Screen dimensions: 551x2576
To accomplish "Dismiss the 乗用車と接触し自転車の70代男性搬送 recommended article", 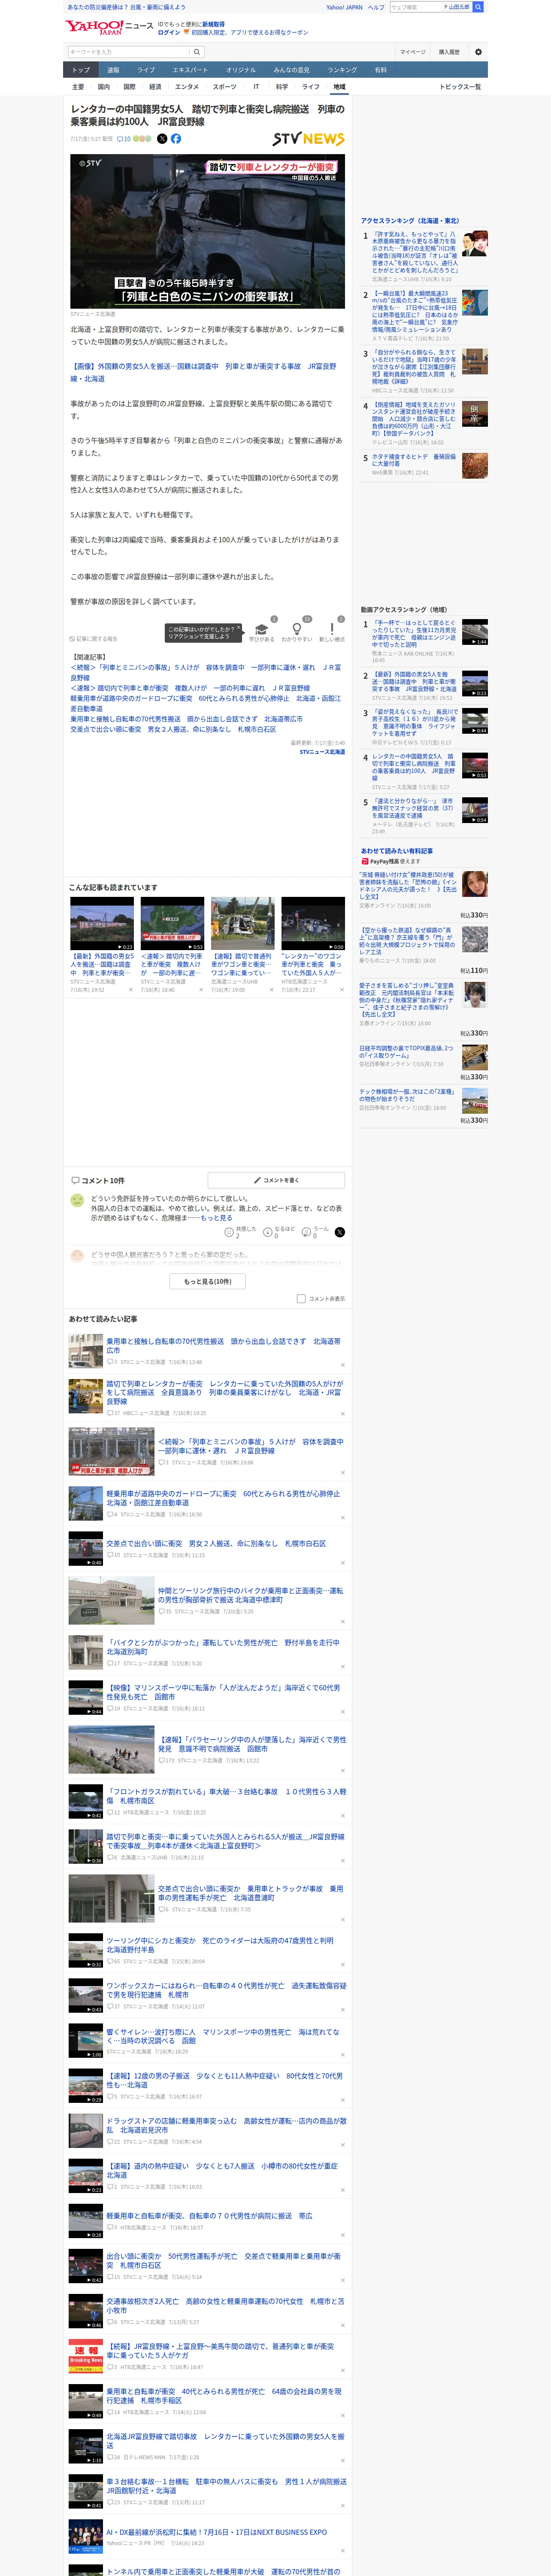I will click(x=342, y=1365).
